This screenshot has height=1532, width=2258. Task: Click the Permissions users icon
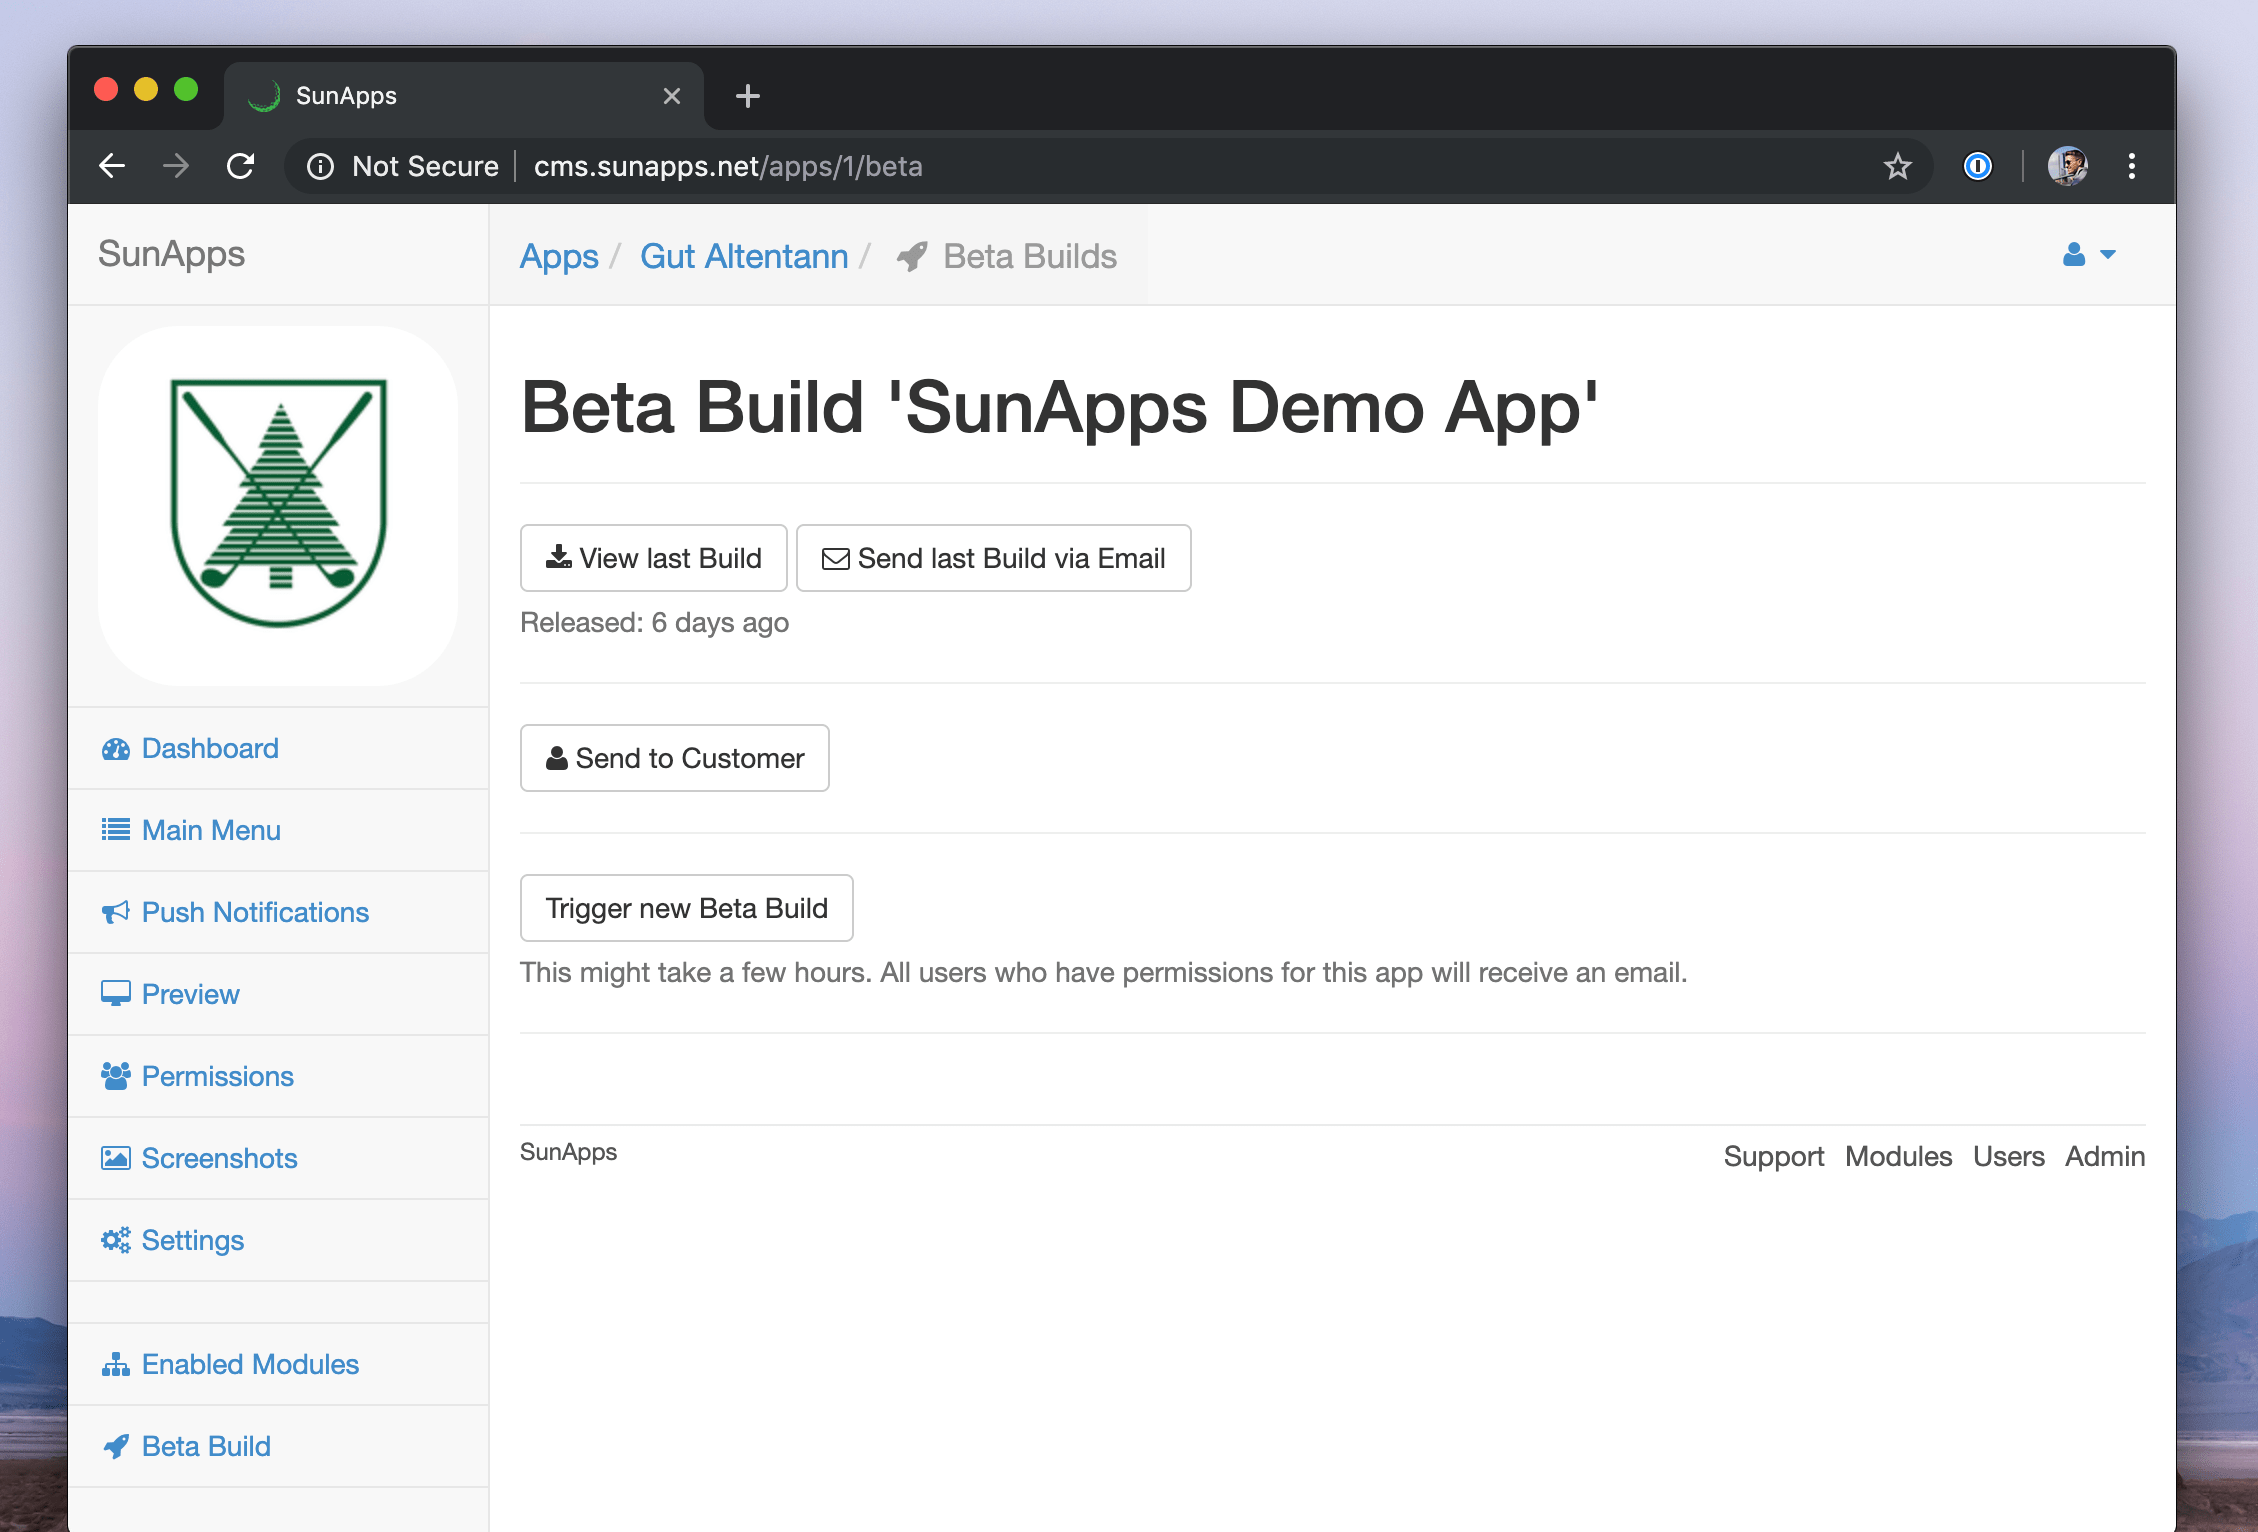point(116,1076)
